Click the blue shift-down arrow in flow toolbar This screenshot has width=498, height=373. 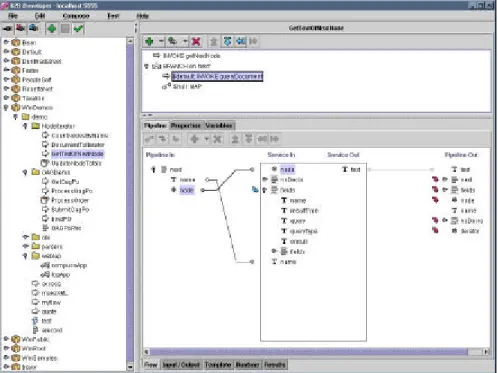[227, 41]
